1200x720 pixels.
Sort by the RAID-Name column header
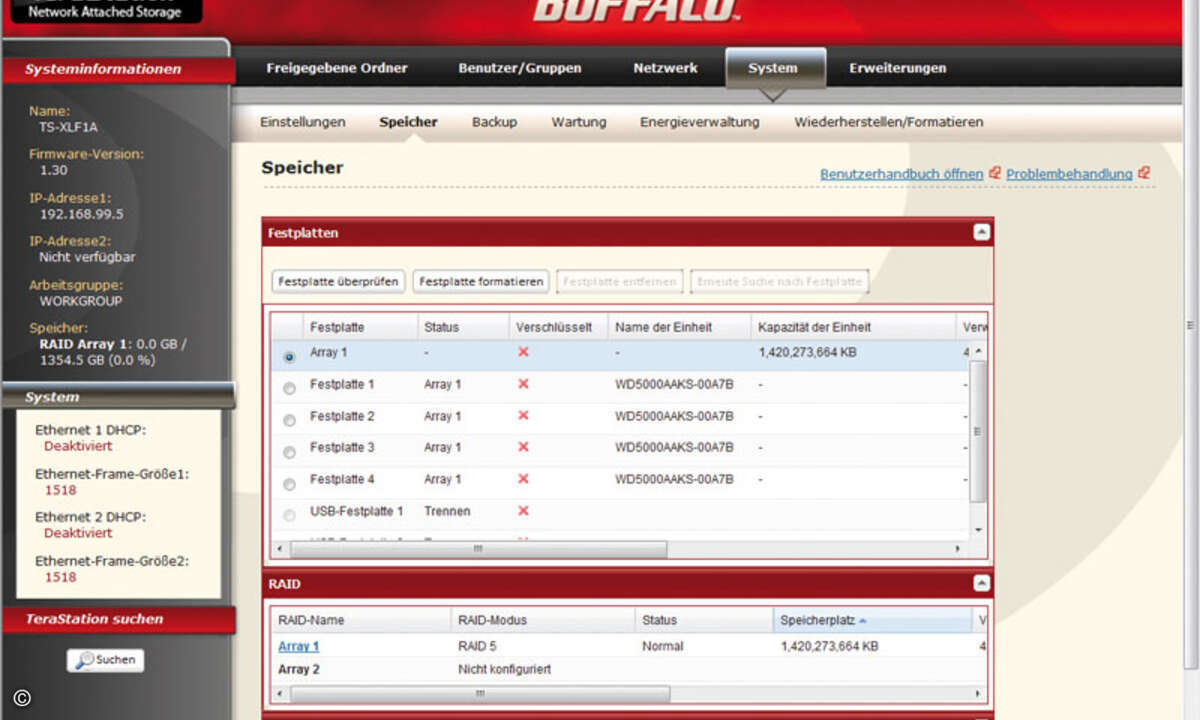click(361, 620)
